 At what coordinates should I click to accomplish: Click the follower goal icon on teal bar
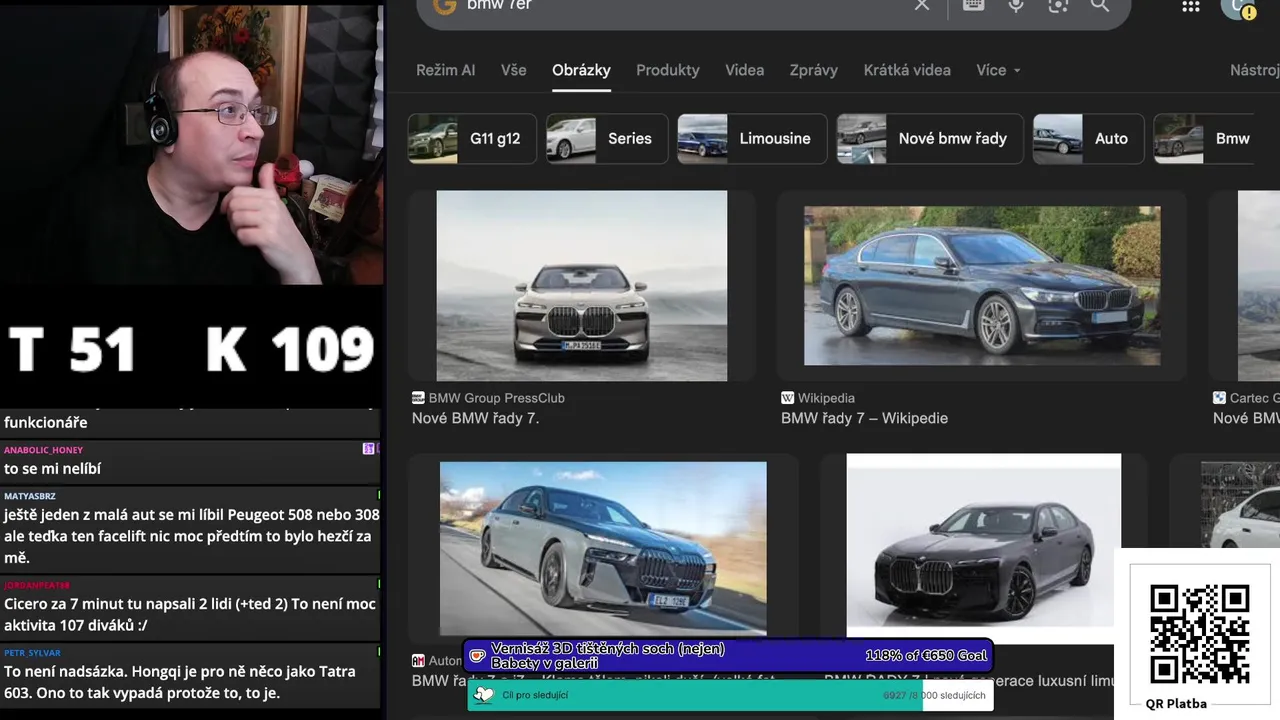tap(484, 695)
